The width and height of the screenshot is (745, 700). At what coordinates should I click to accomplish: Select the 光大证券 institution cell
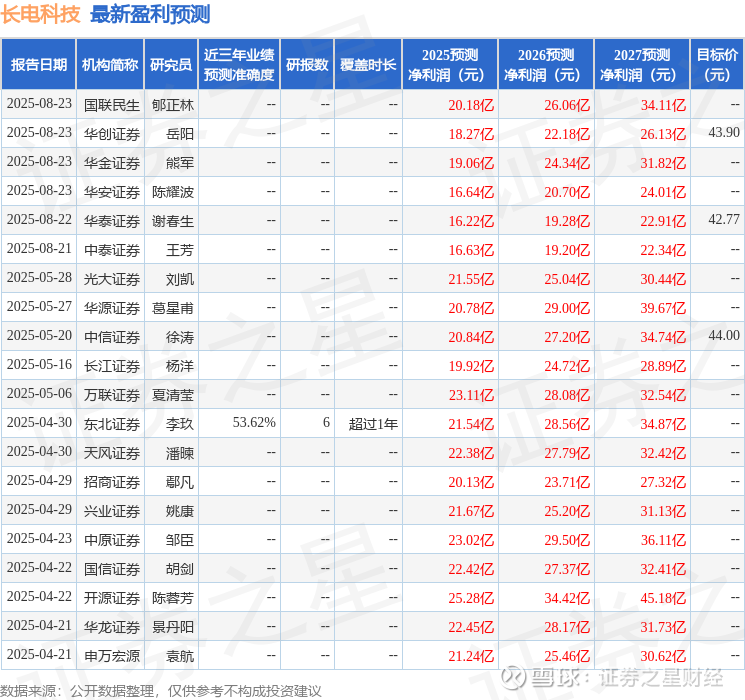click(x=112, y=279)
